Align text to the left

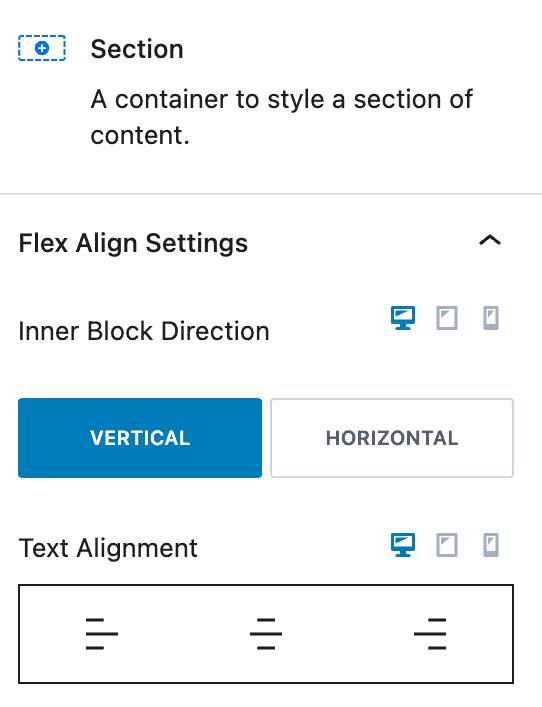(x=101, y=634)
